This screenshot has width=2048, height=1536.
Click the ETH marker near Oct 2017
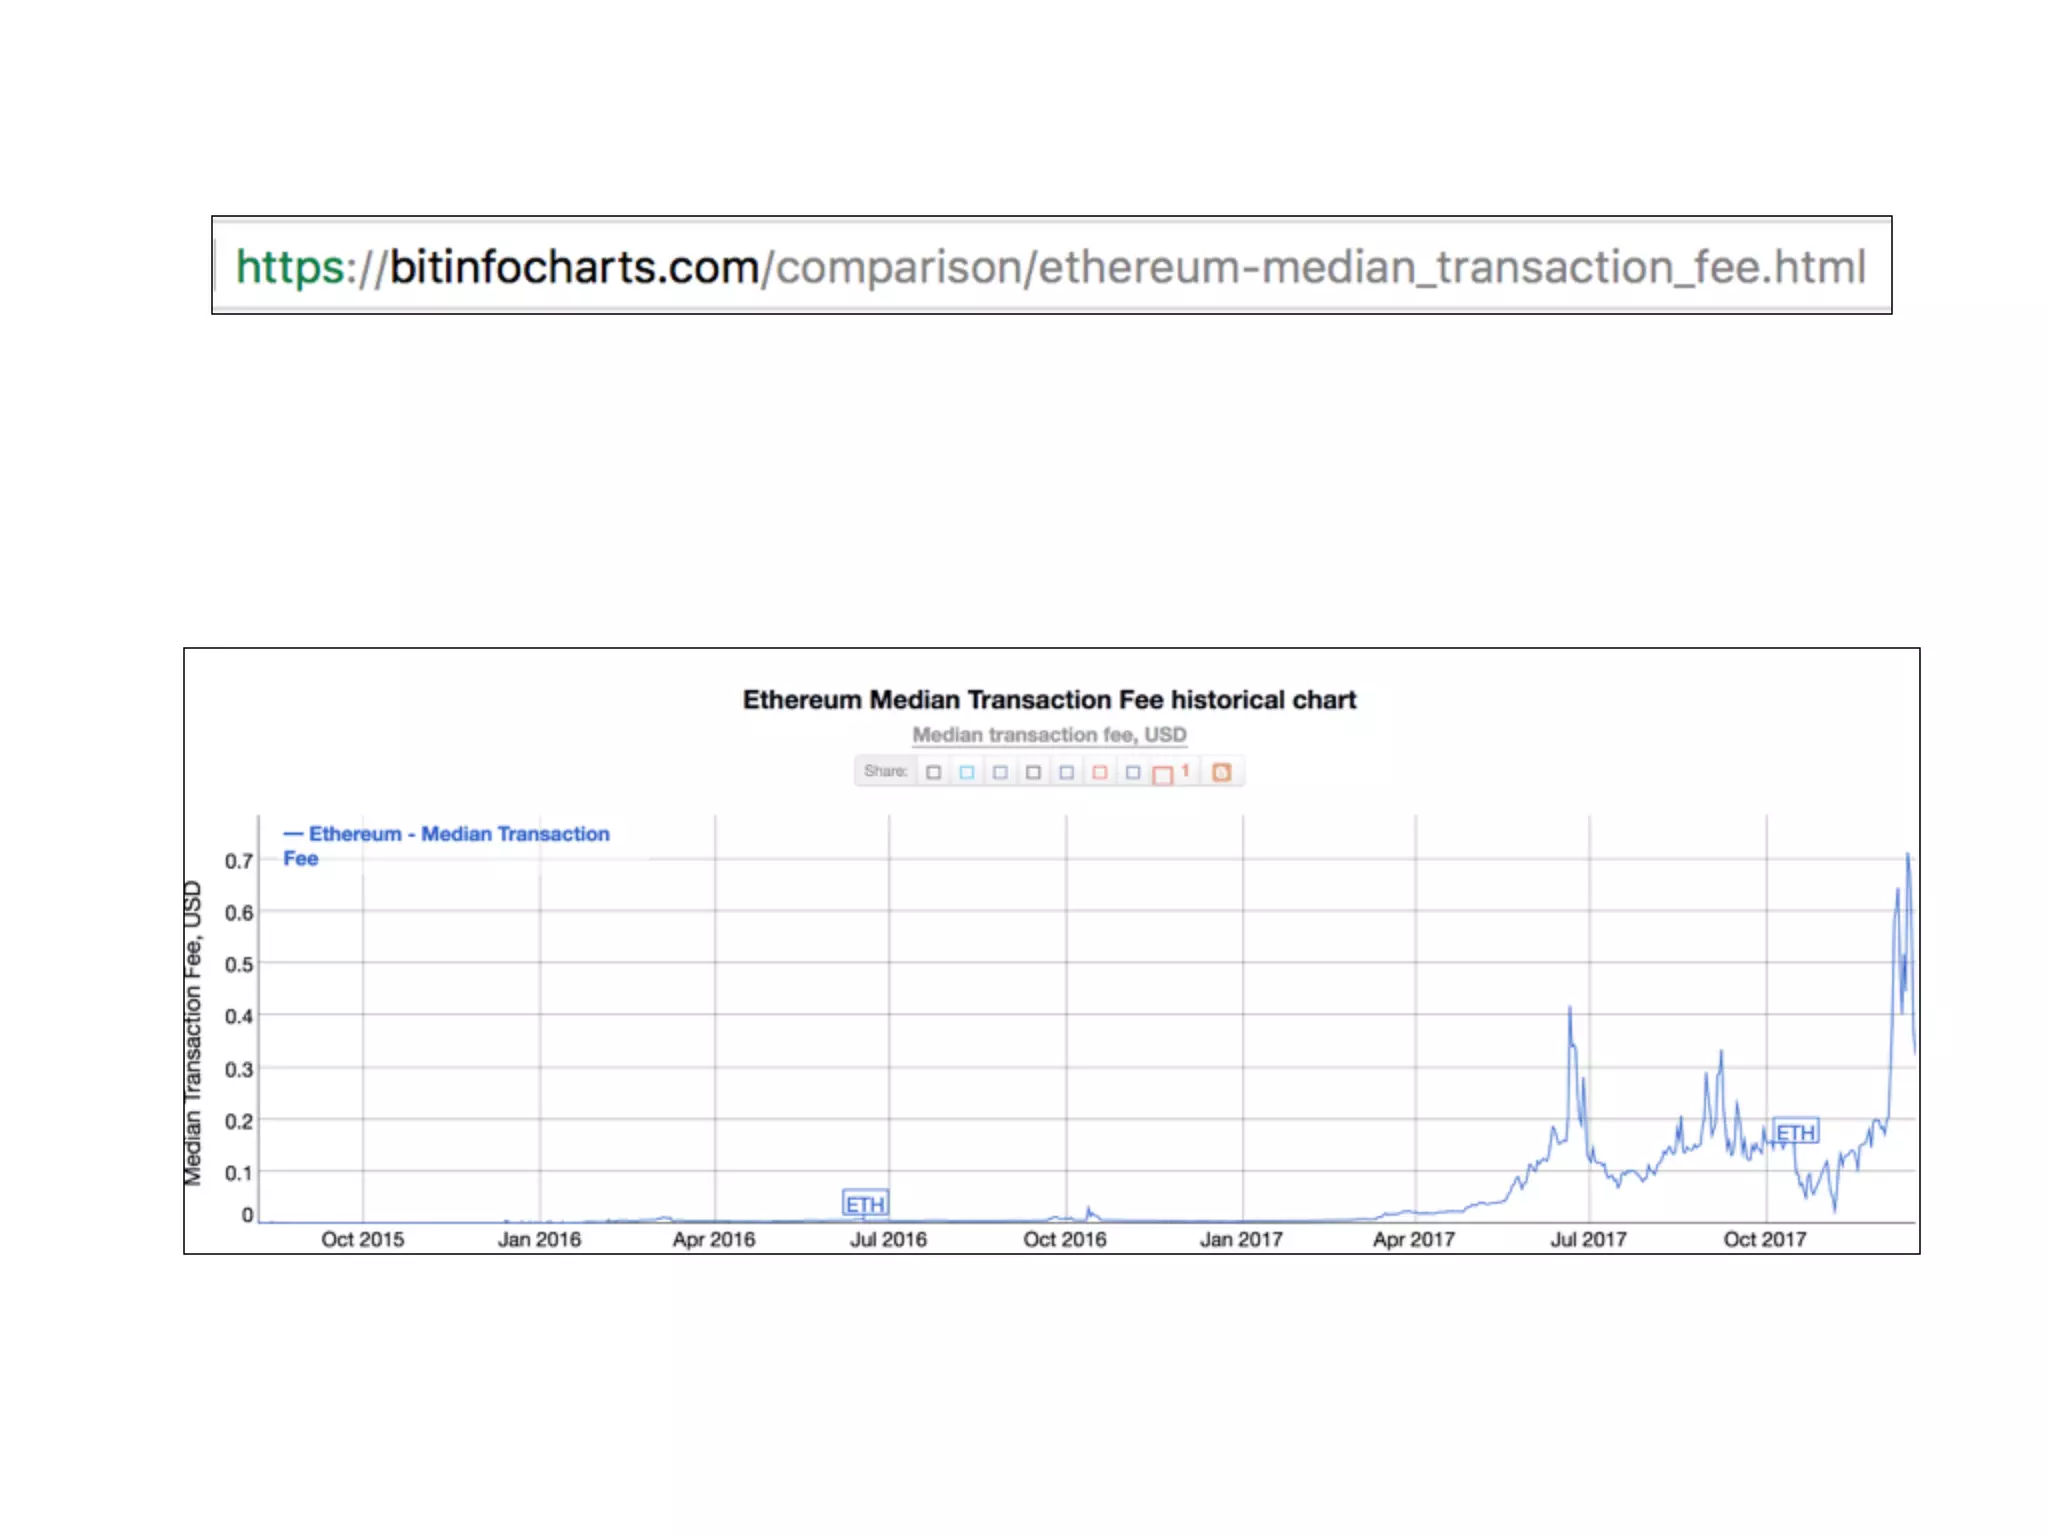pyautogui.click(x=1795, y=1132)
